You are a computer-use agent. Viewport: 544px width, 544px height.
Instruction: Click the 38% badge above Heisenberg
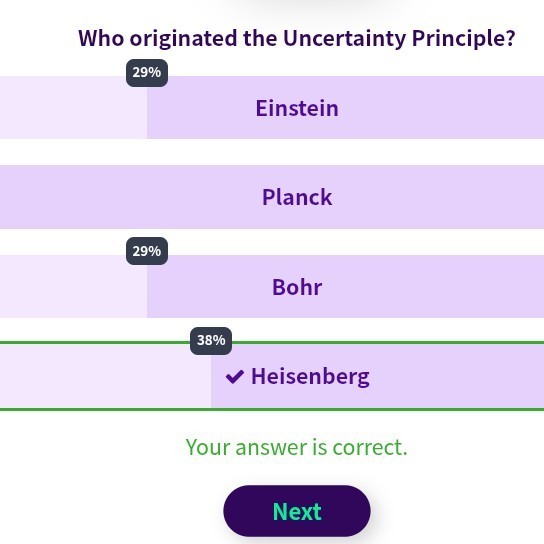point(211,340)
